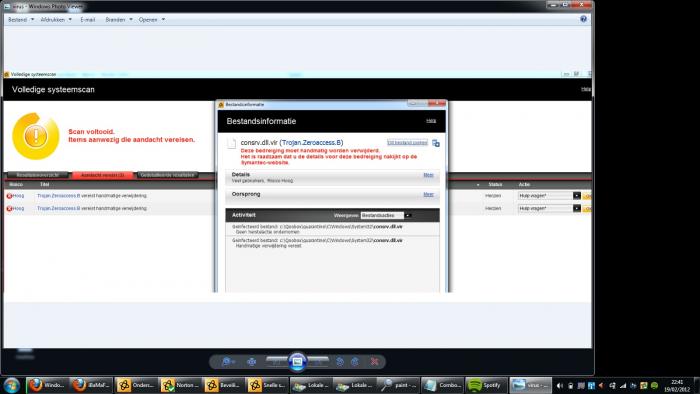Image resolution: width=700 pixels, height=394 pixels.
Task: Open the Bestand menu
Action: coord(21,20)
